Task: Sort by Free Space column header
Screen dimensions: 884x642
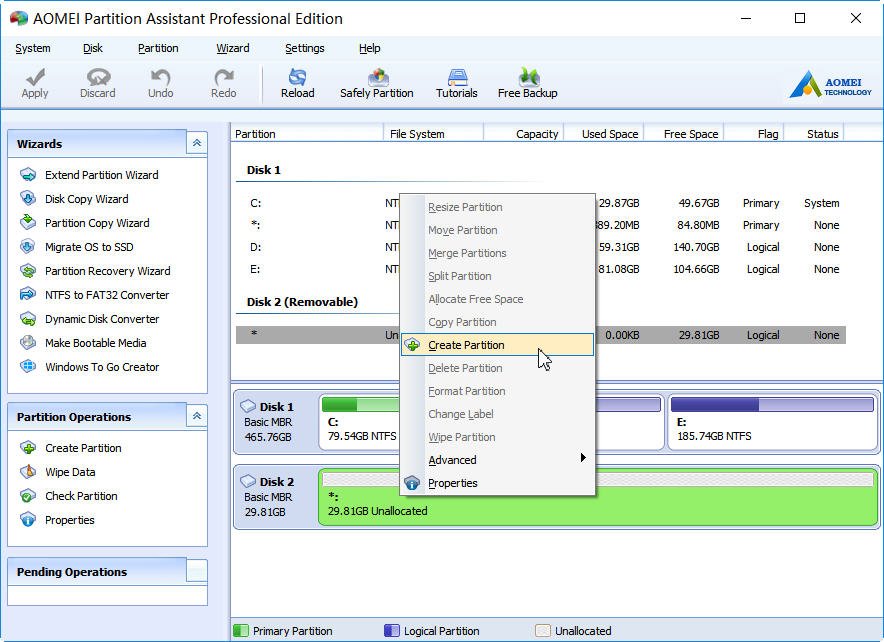Action: (x=684, y=134)
